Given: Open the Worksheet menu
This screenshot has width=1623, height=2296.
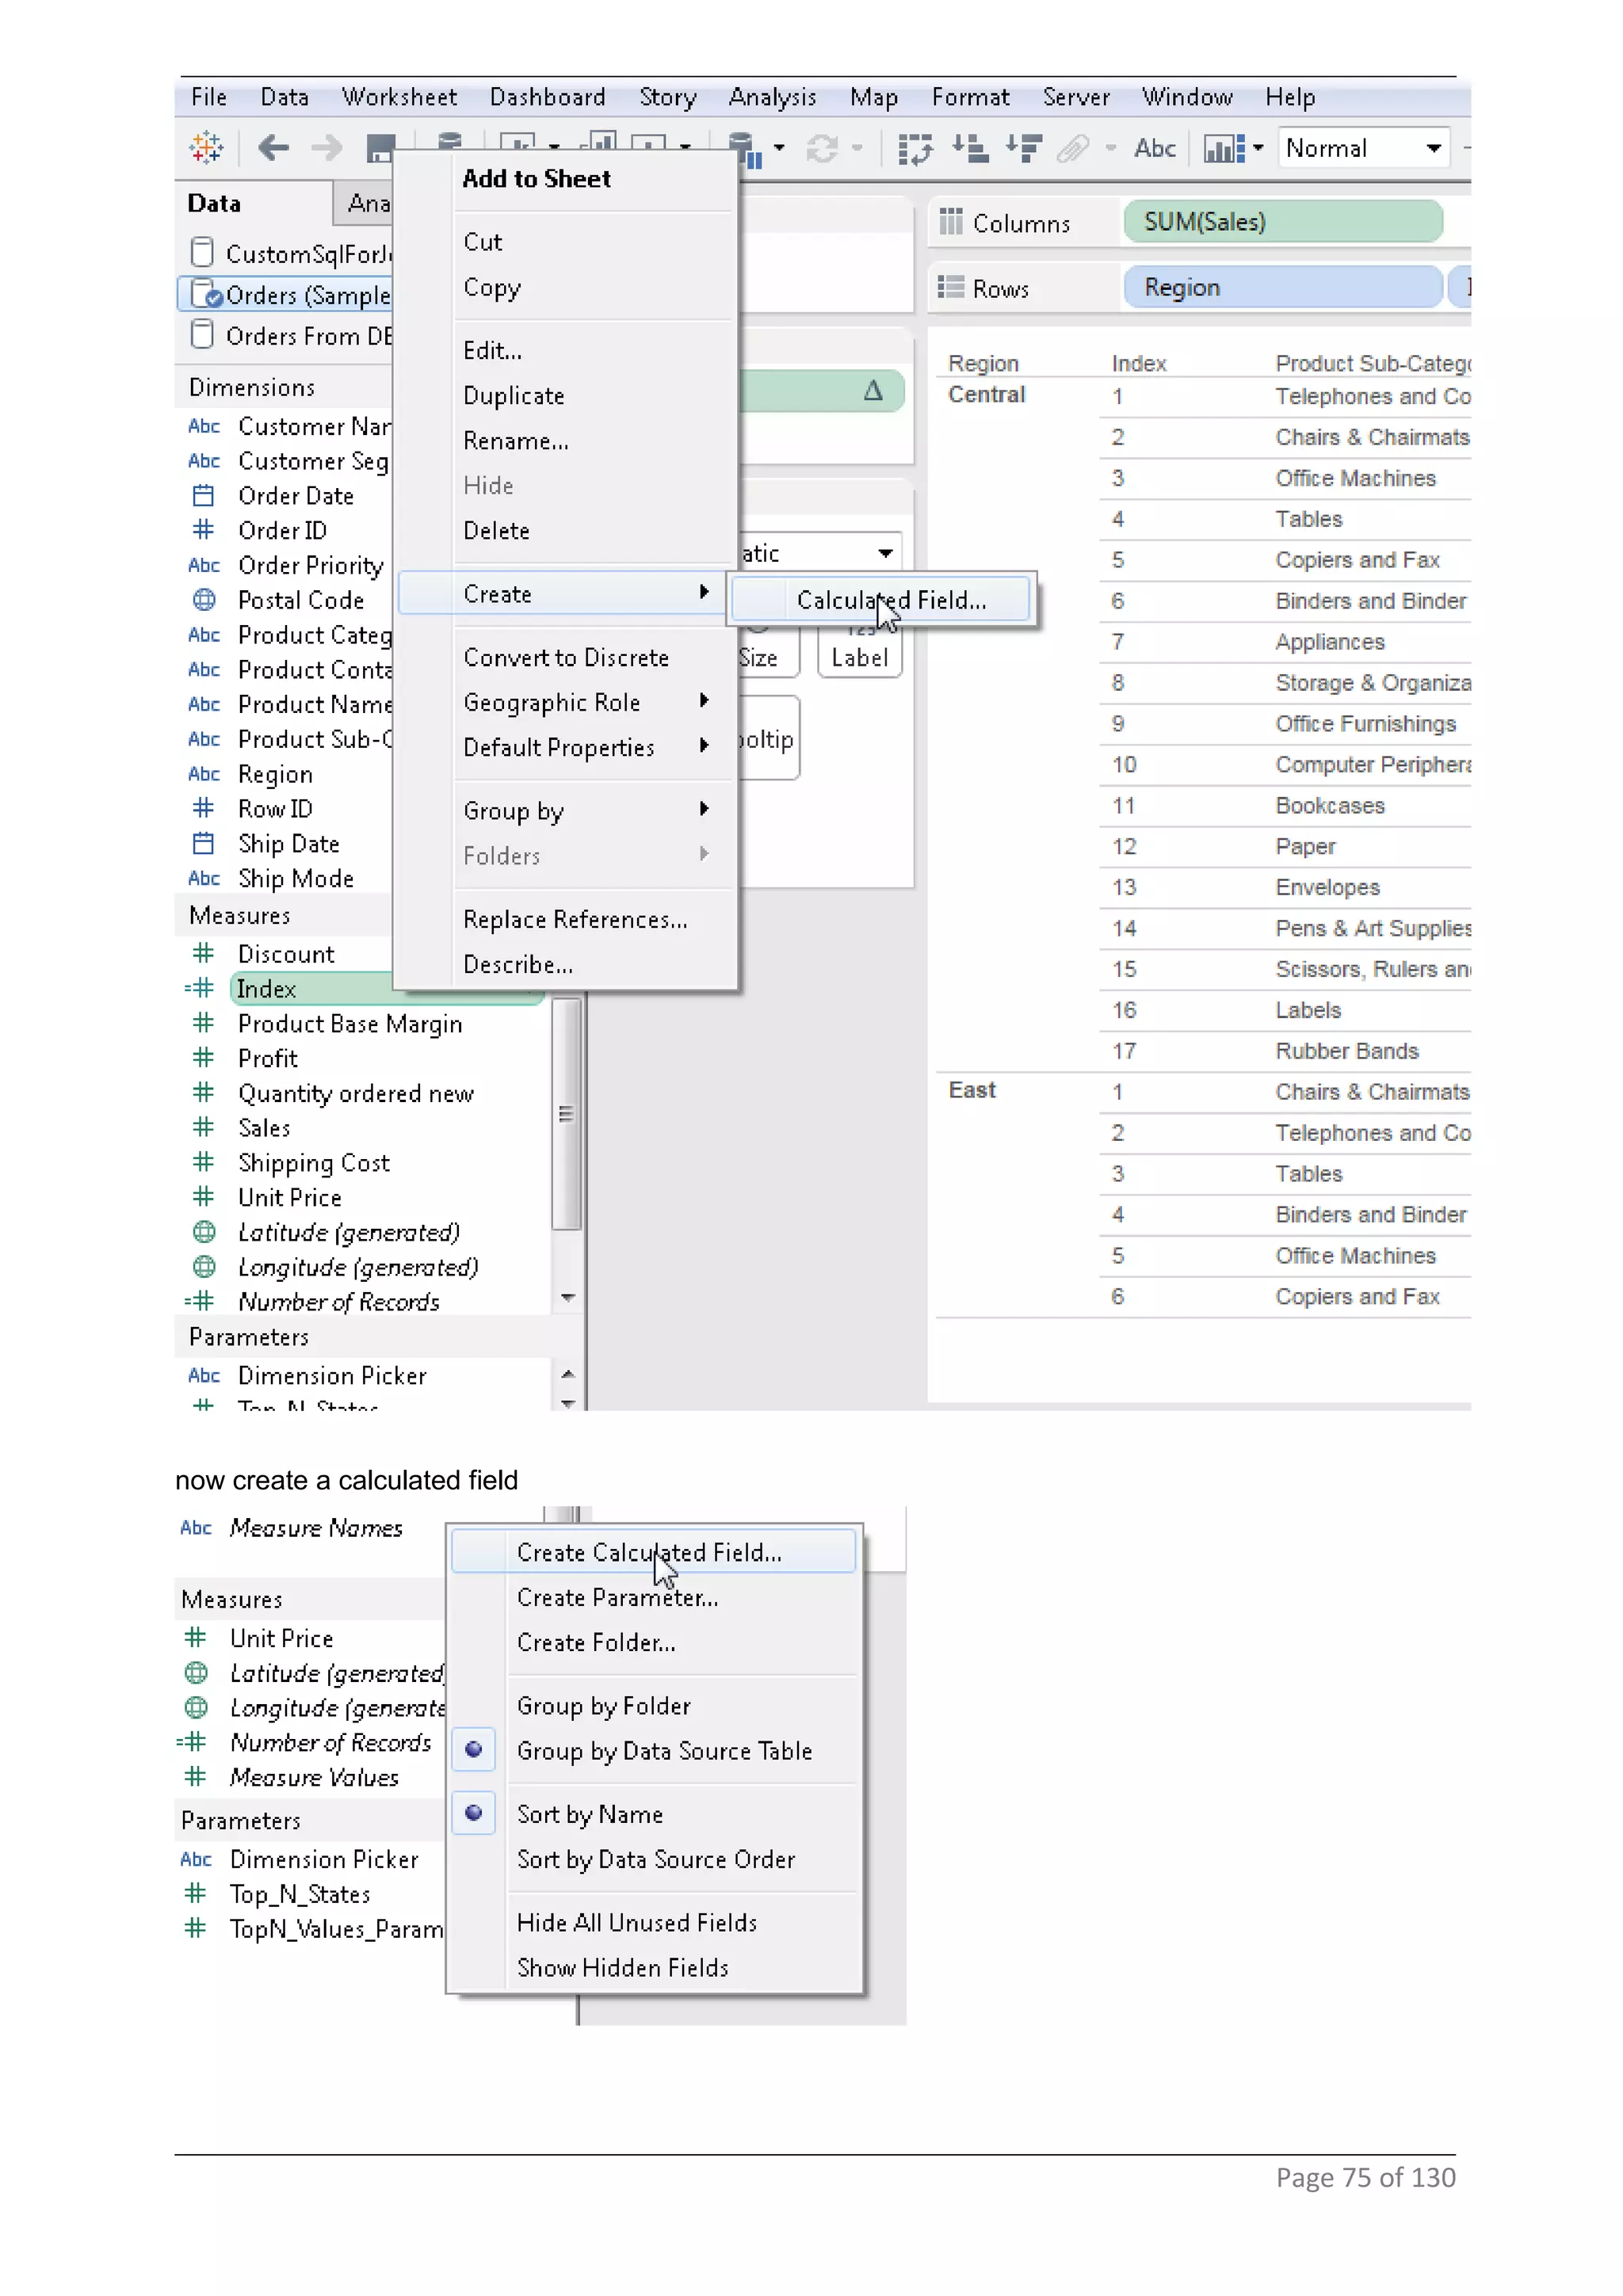Looking at the screenshot, I should (x=399, y=97).
